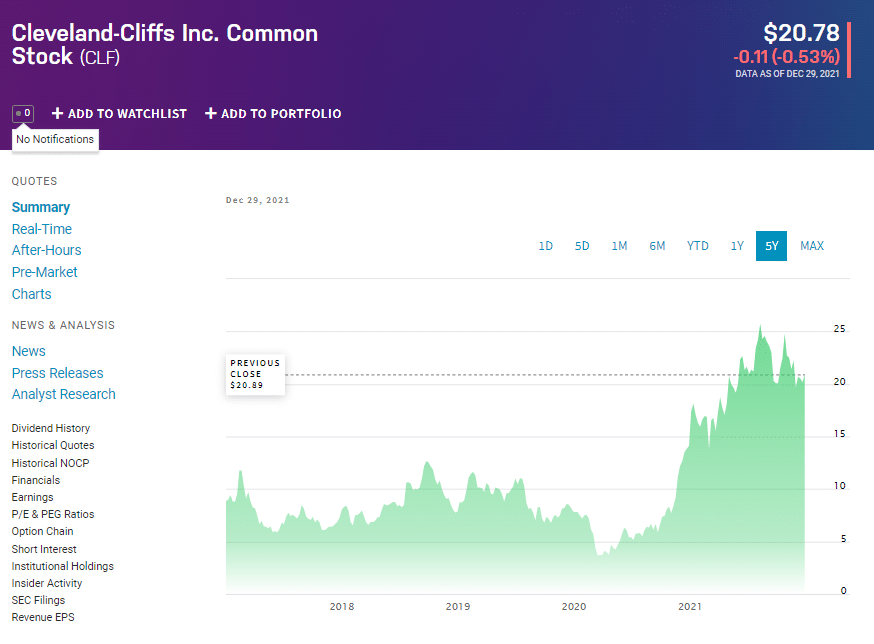
Task: View Institutional Holdings
Action: 62,566
